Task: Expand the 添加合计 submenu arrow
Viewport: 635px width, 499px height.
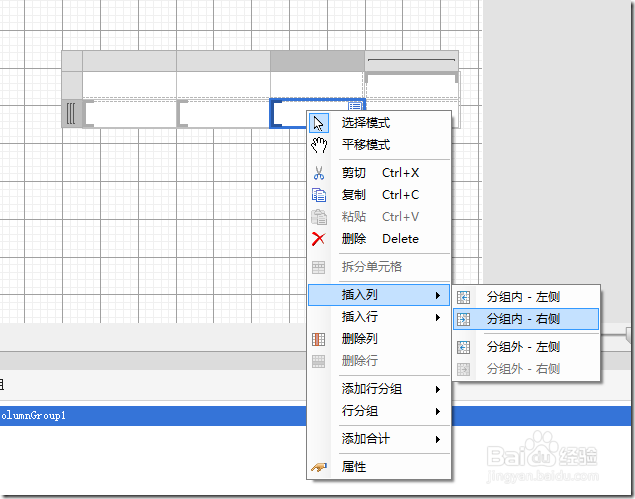Action: [438, 439]
